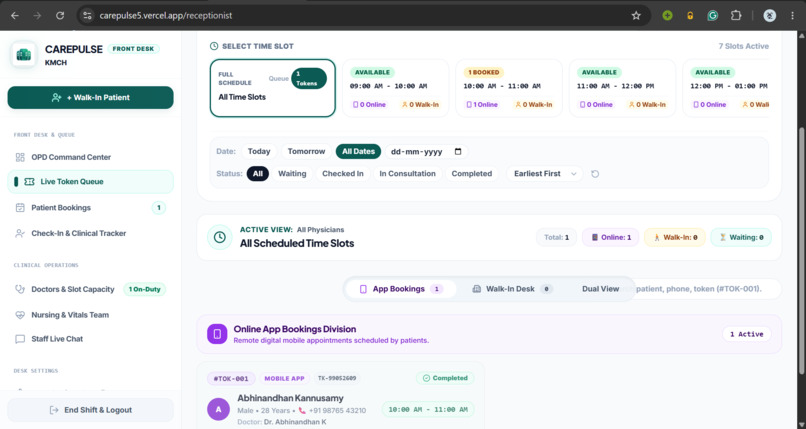Switch to Walk-In Desk tab

tap(512, 289)
